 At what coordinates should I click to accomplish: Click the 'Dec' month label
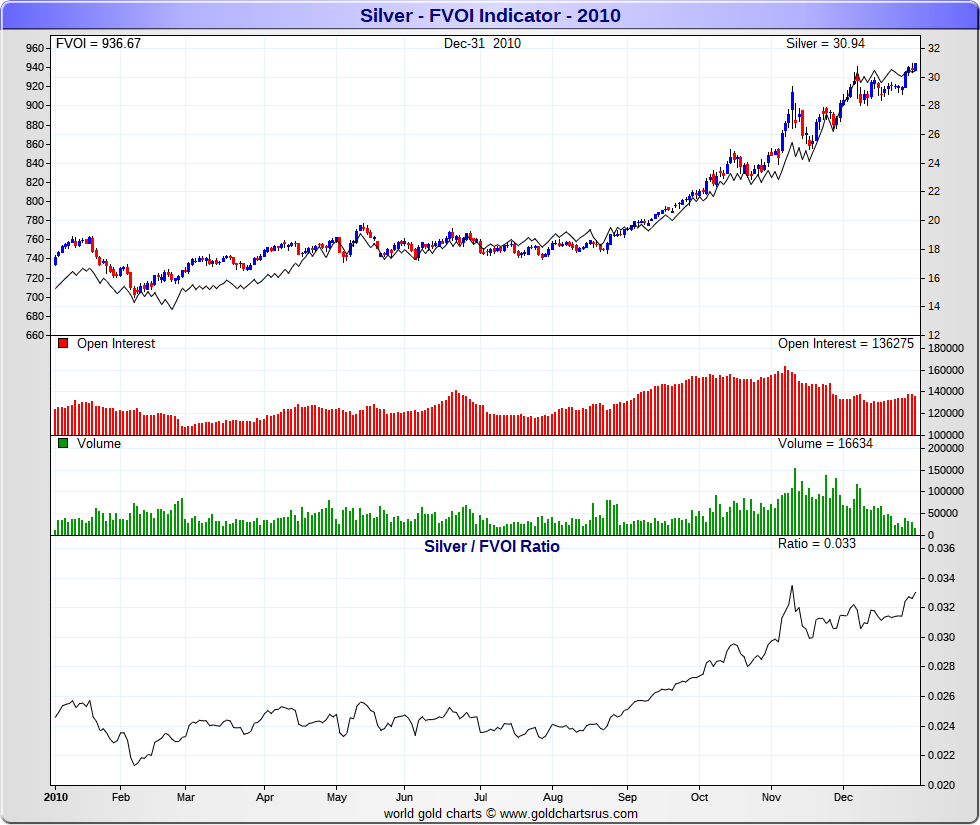[x=843, y=797]
